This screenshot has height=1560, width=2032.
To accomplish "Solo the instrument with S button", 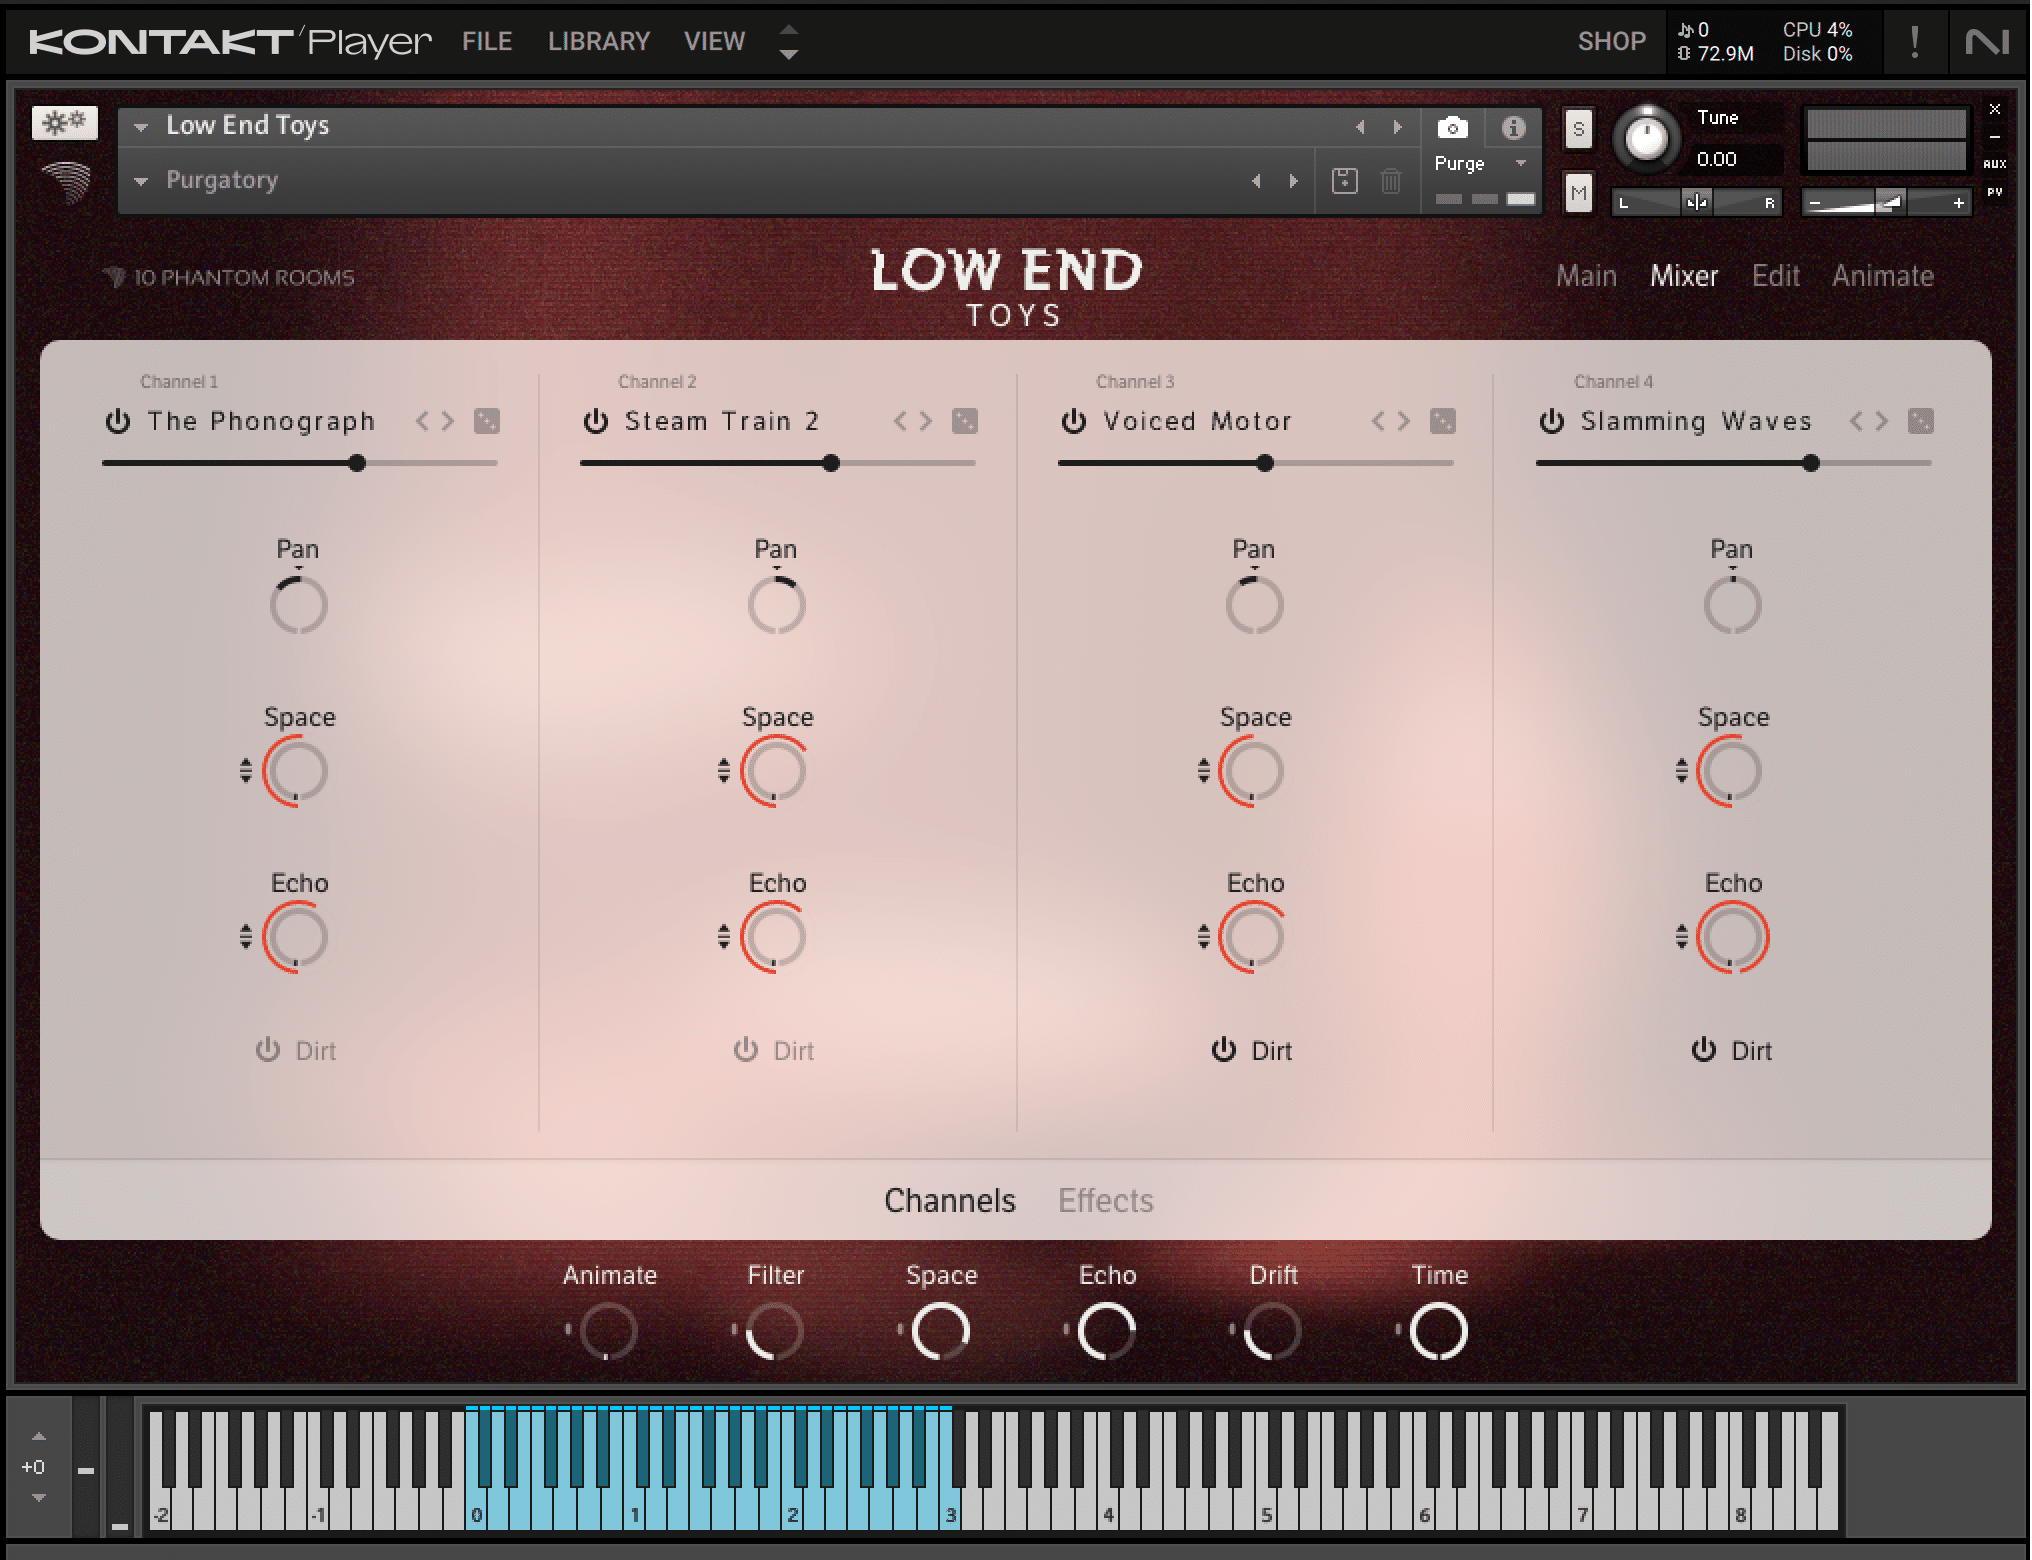I will tap(1578, 129).
